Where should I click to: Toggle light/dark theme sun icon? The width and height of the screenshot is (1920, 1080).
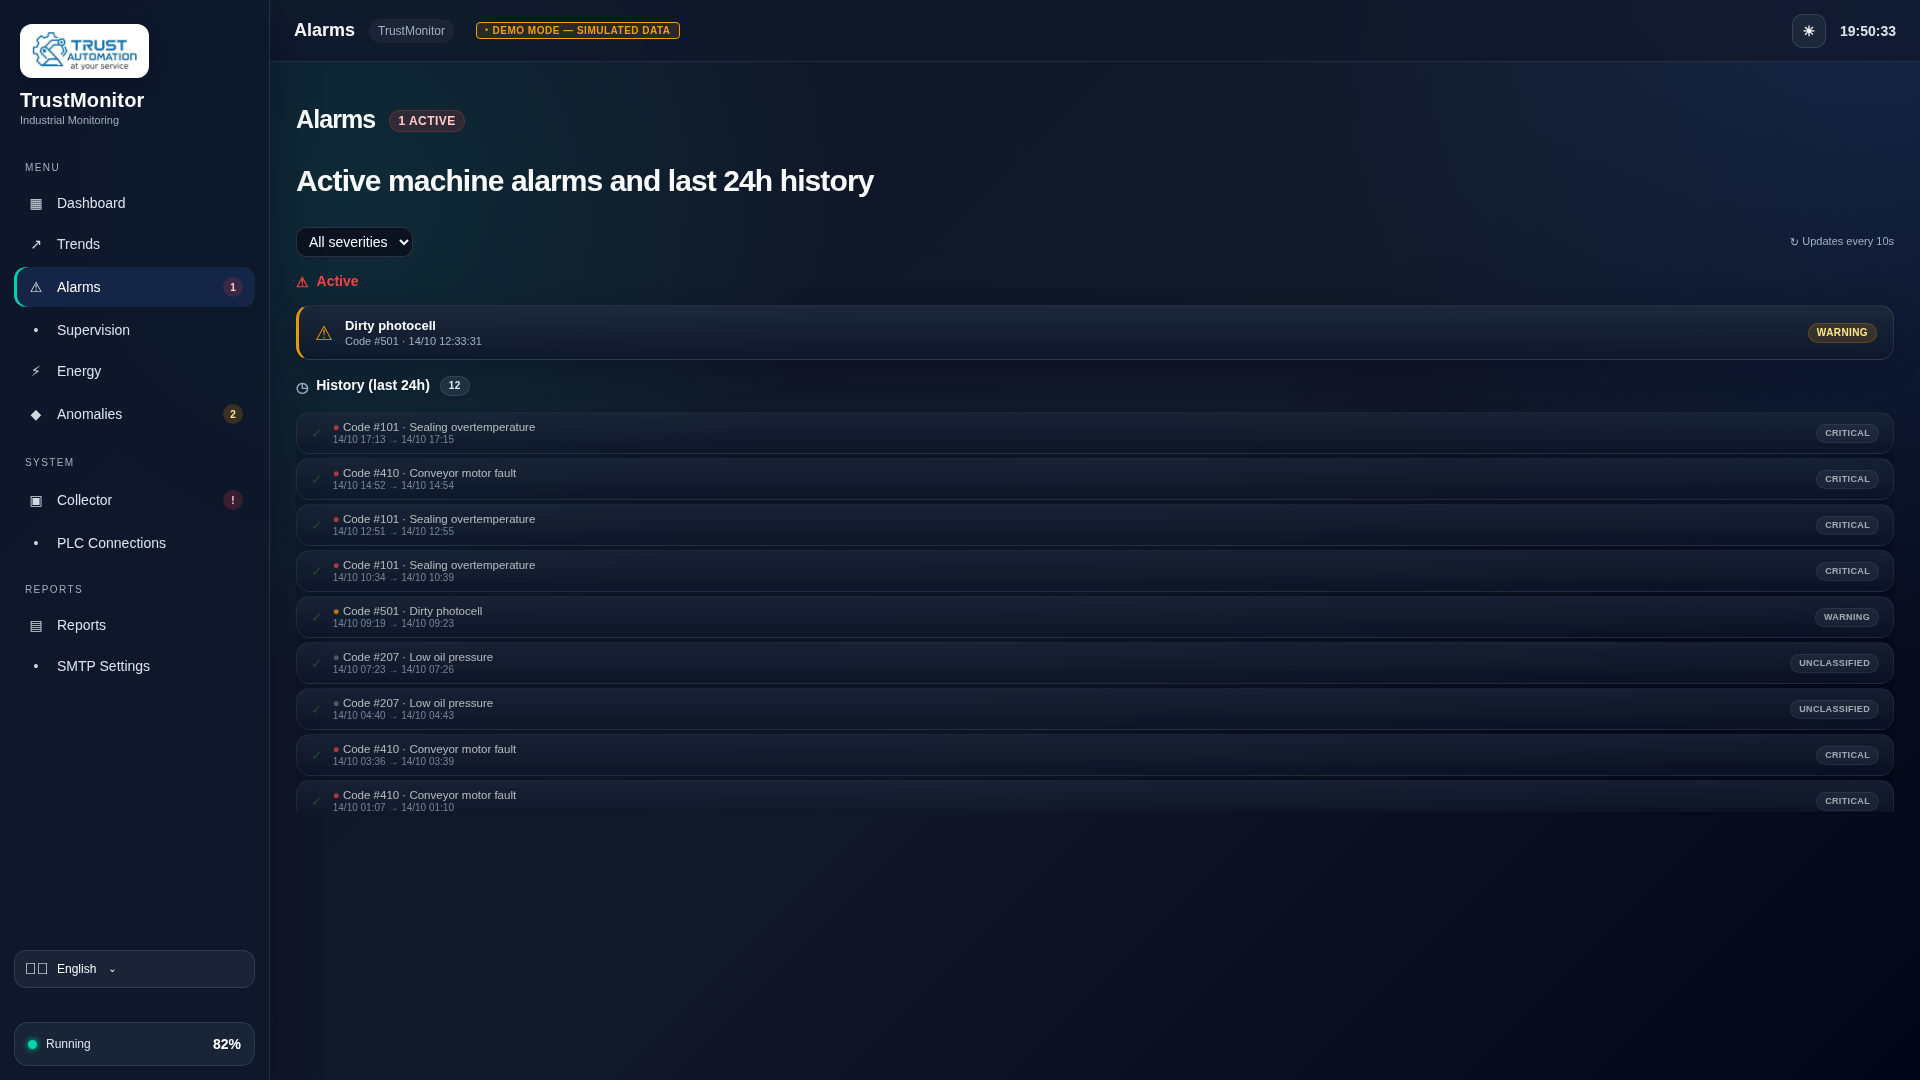(x=1808, y=31)
